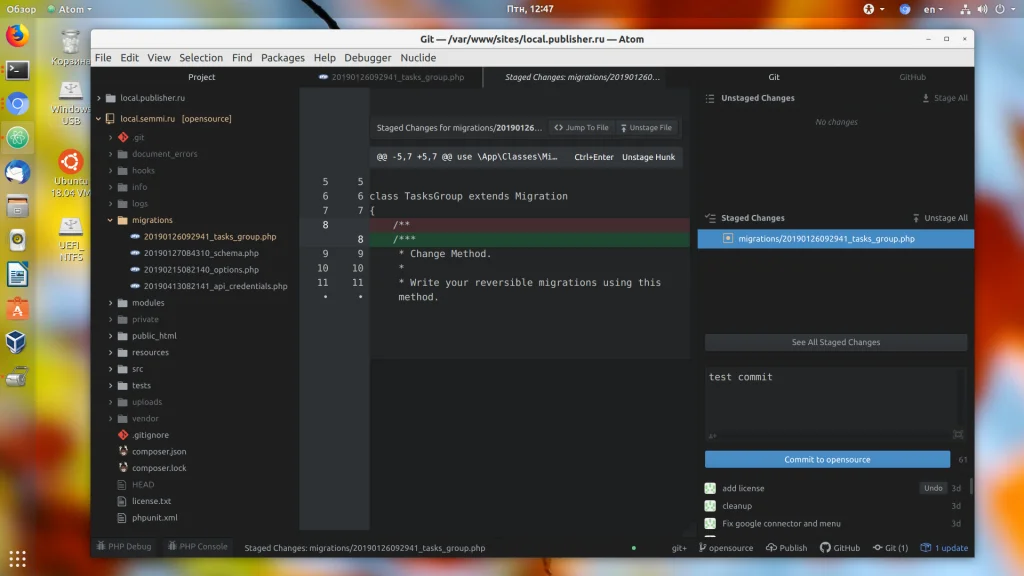Expand the local.publisher.ru project folder

pyautogui.click(x=99, y=98)
